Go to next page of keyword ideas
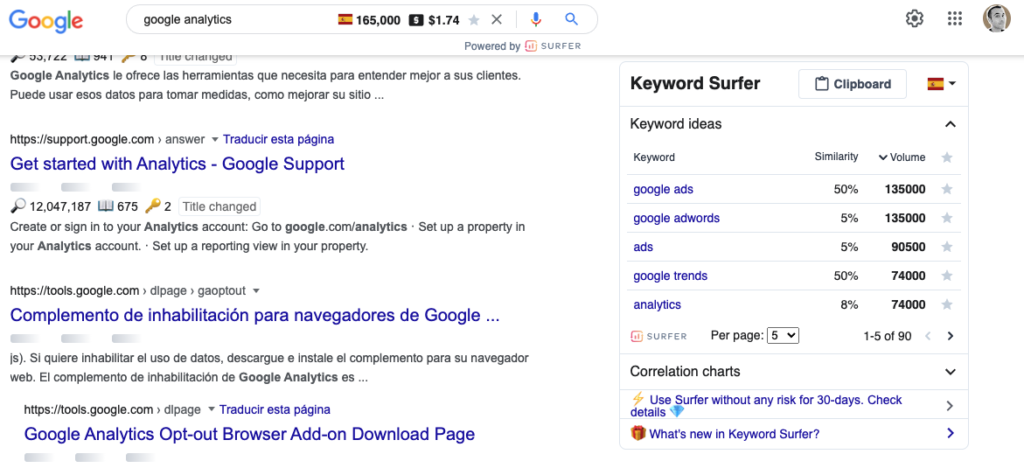 coord(950,336)
